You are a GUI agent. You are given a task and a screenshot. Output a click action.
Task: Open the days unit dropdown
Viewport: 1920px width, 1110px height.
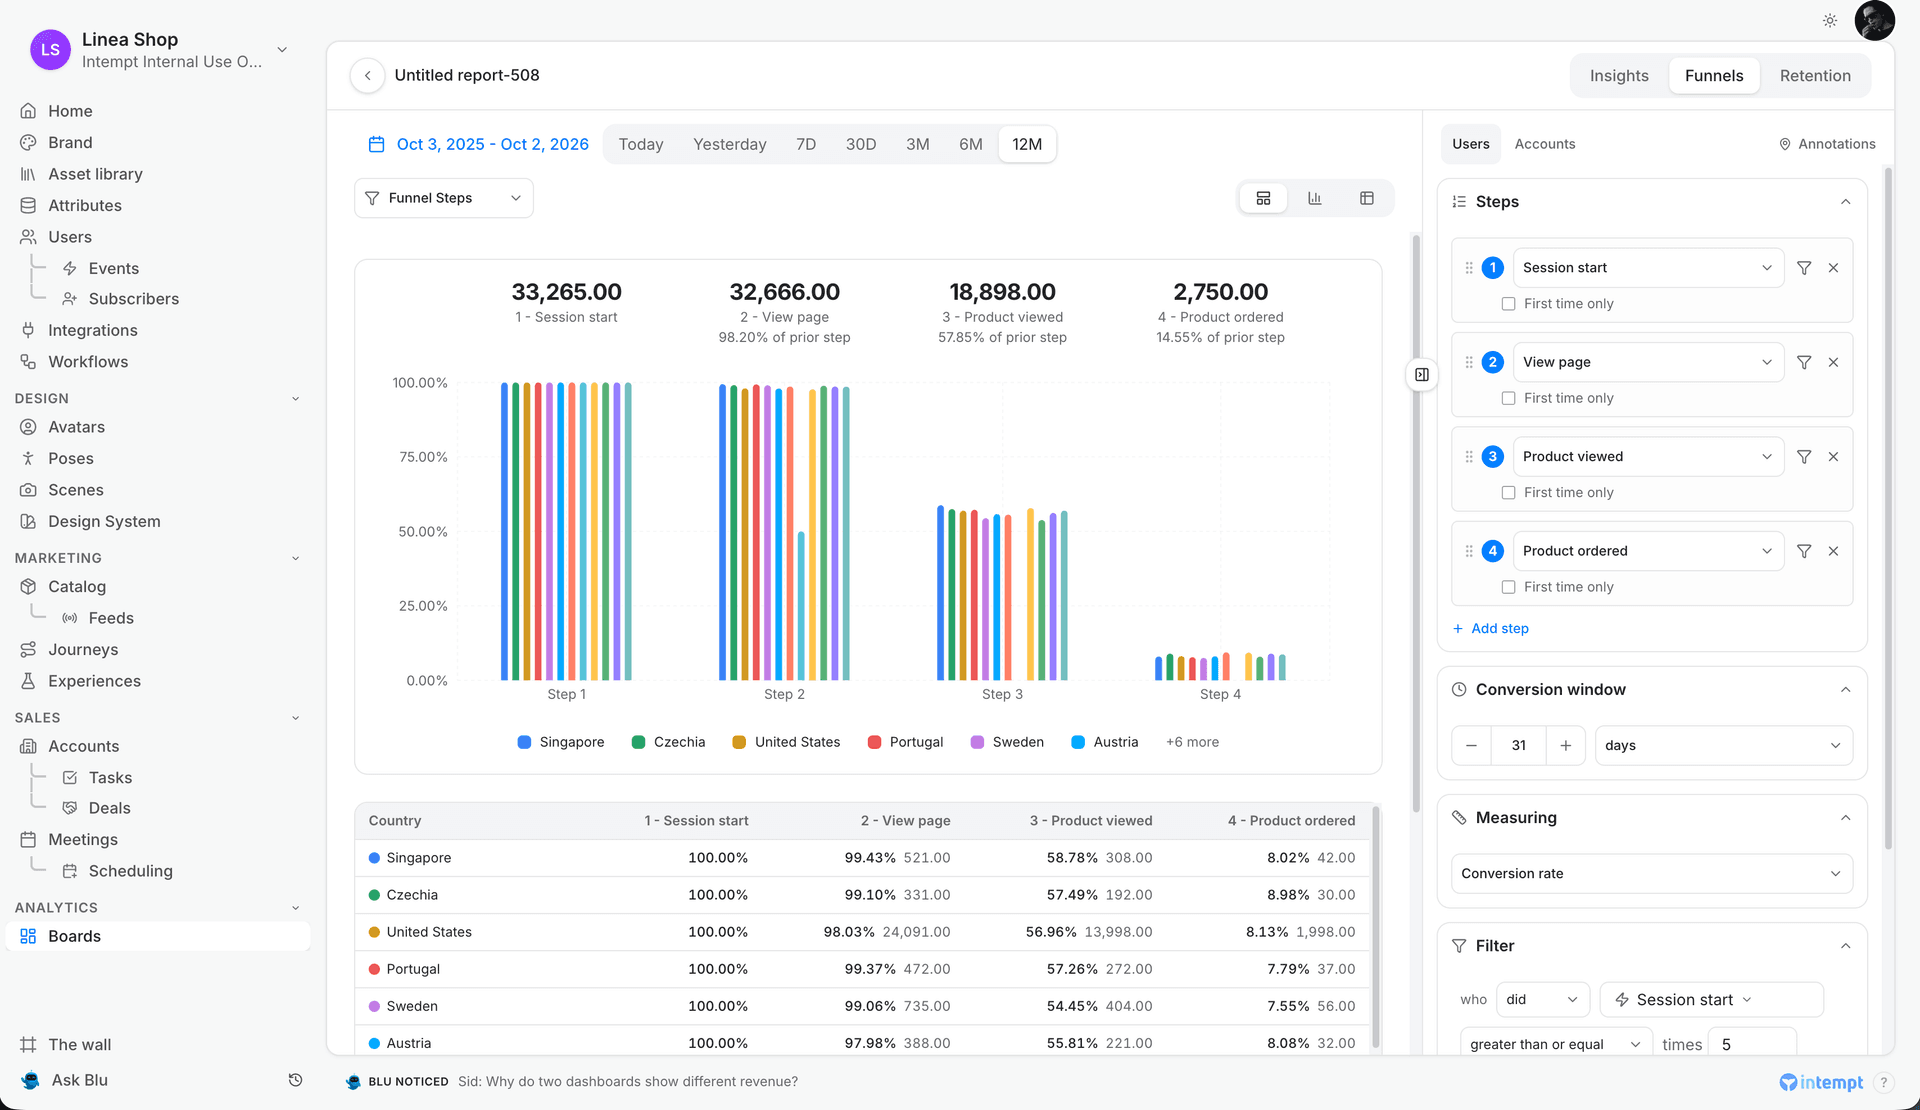click(x=1723, y=746)
